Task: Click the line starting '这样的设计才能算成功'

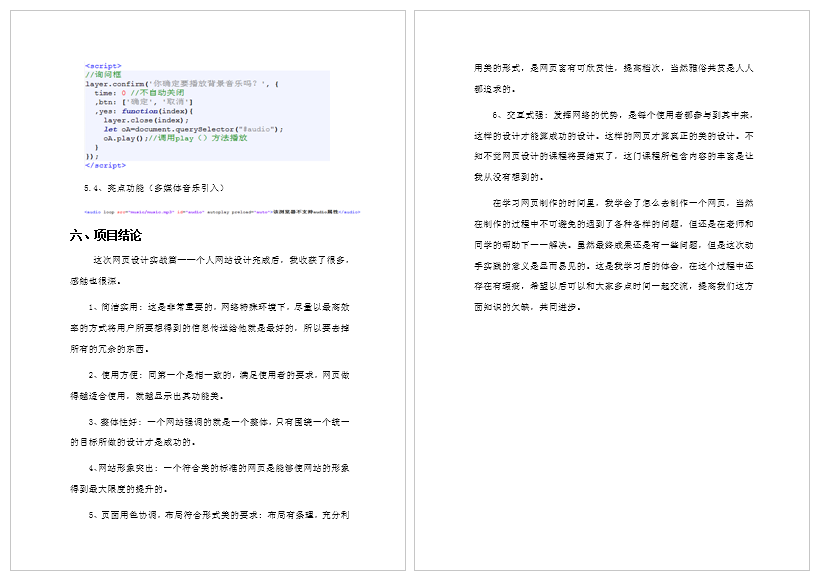Action: pos(614,136)
